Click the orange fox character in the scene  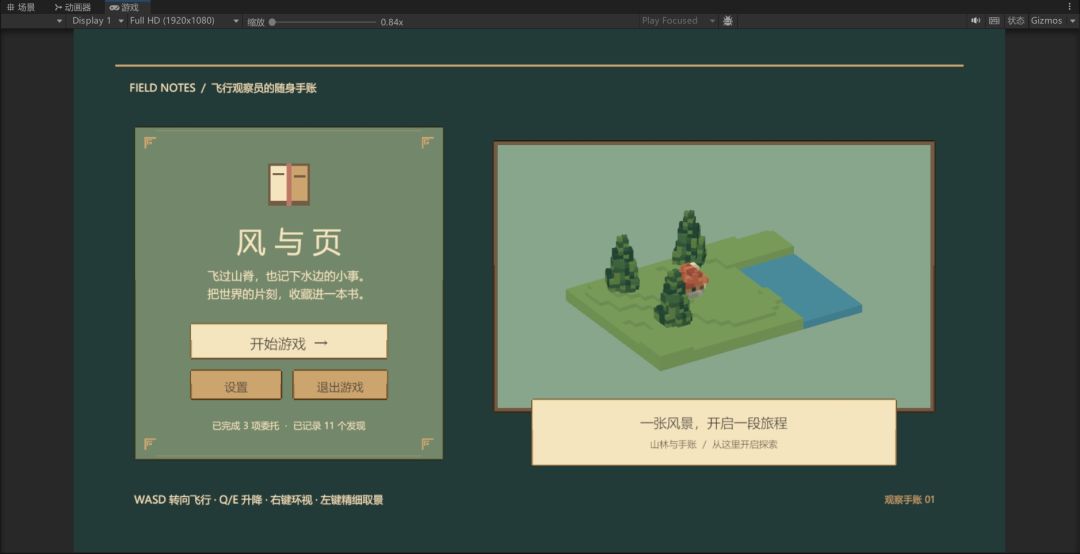[694, 279]
